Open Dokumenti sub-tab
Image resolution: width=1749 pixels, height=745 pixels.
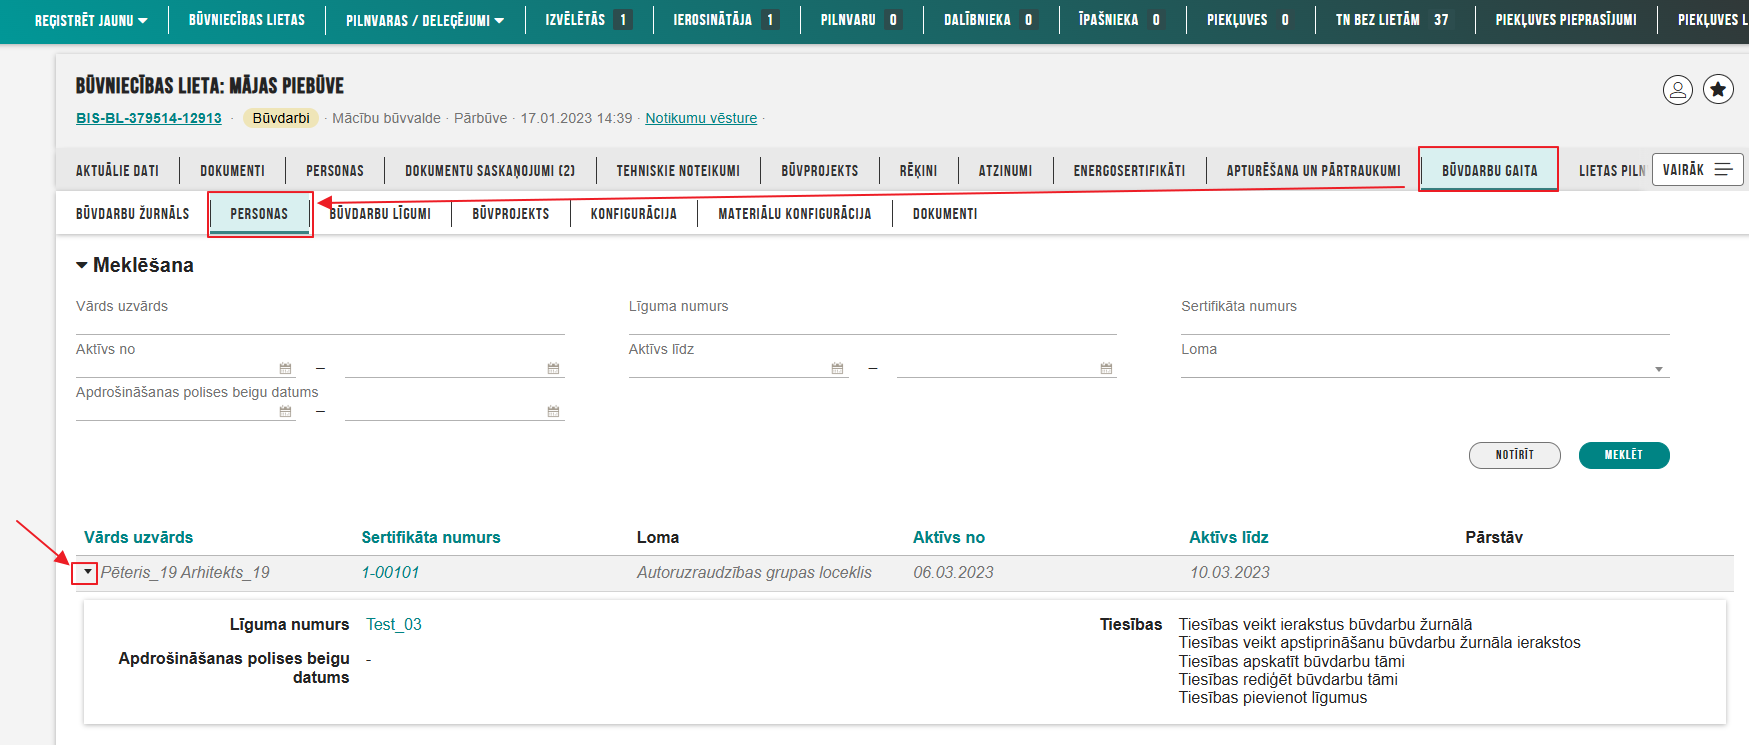[945, 214]
